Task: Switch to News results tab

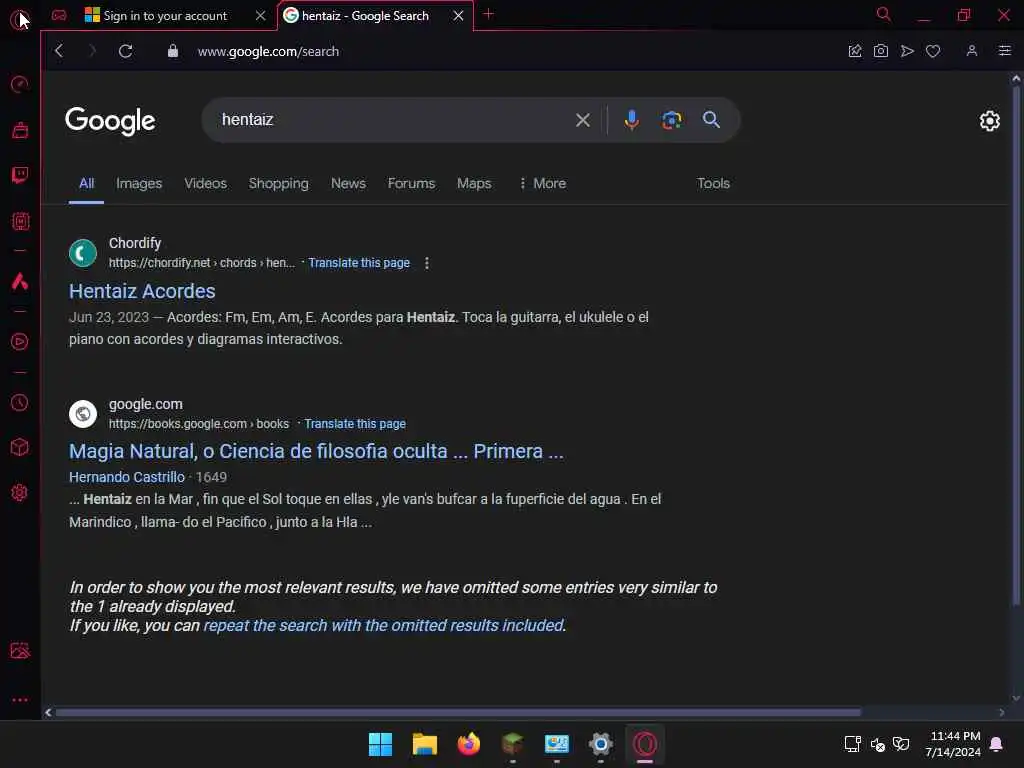Action: pyautogui.click(x=348, y=184)
